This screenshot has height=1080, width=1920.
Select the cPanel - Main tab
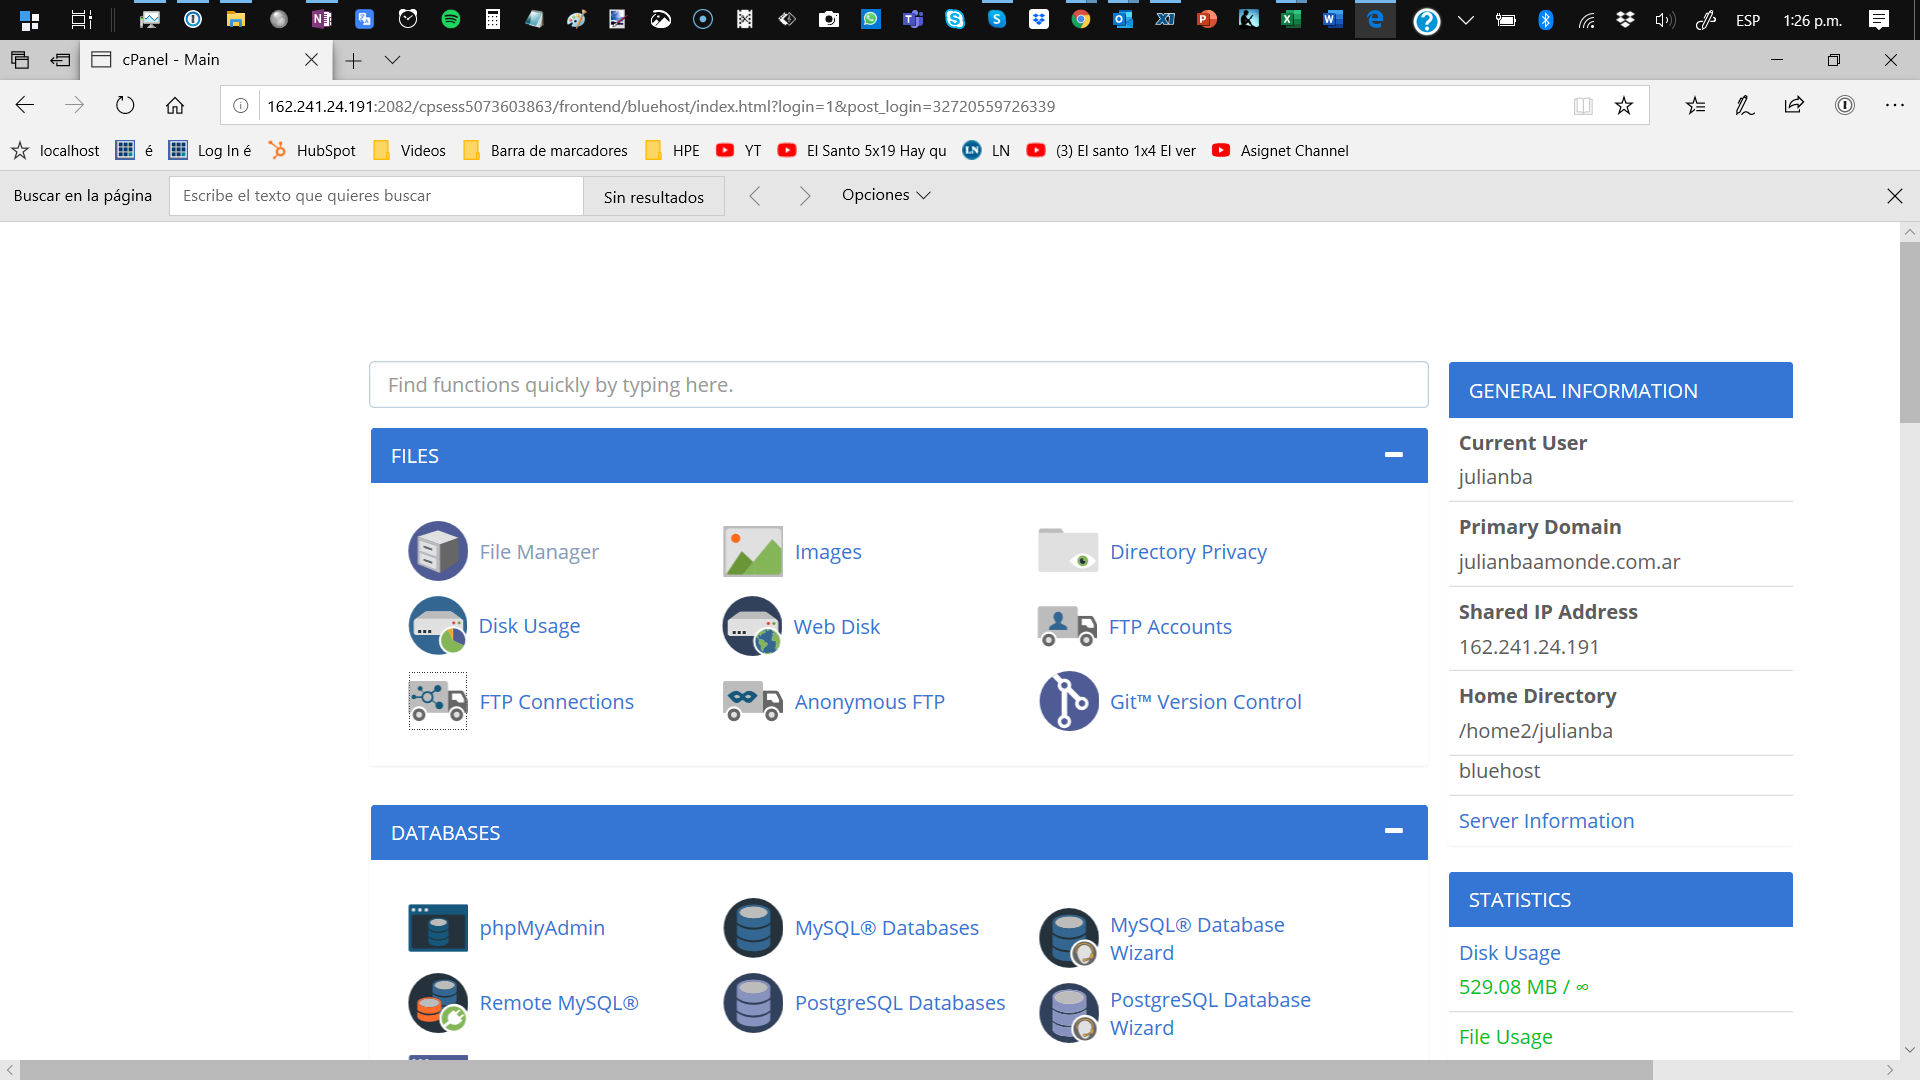coord(205,60)
